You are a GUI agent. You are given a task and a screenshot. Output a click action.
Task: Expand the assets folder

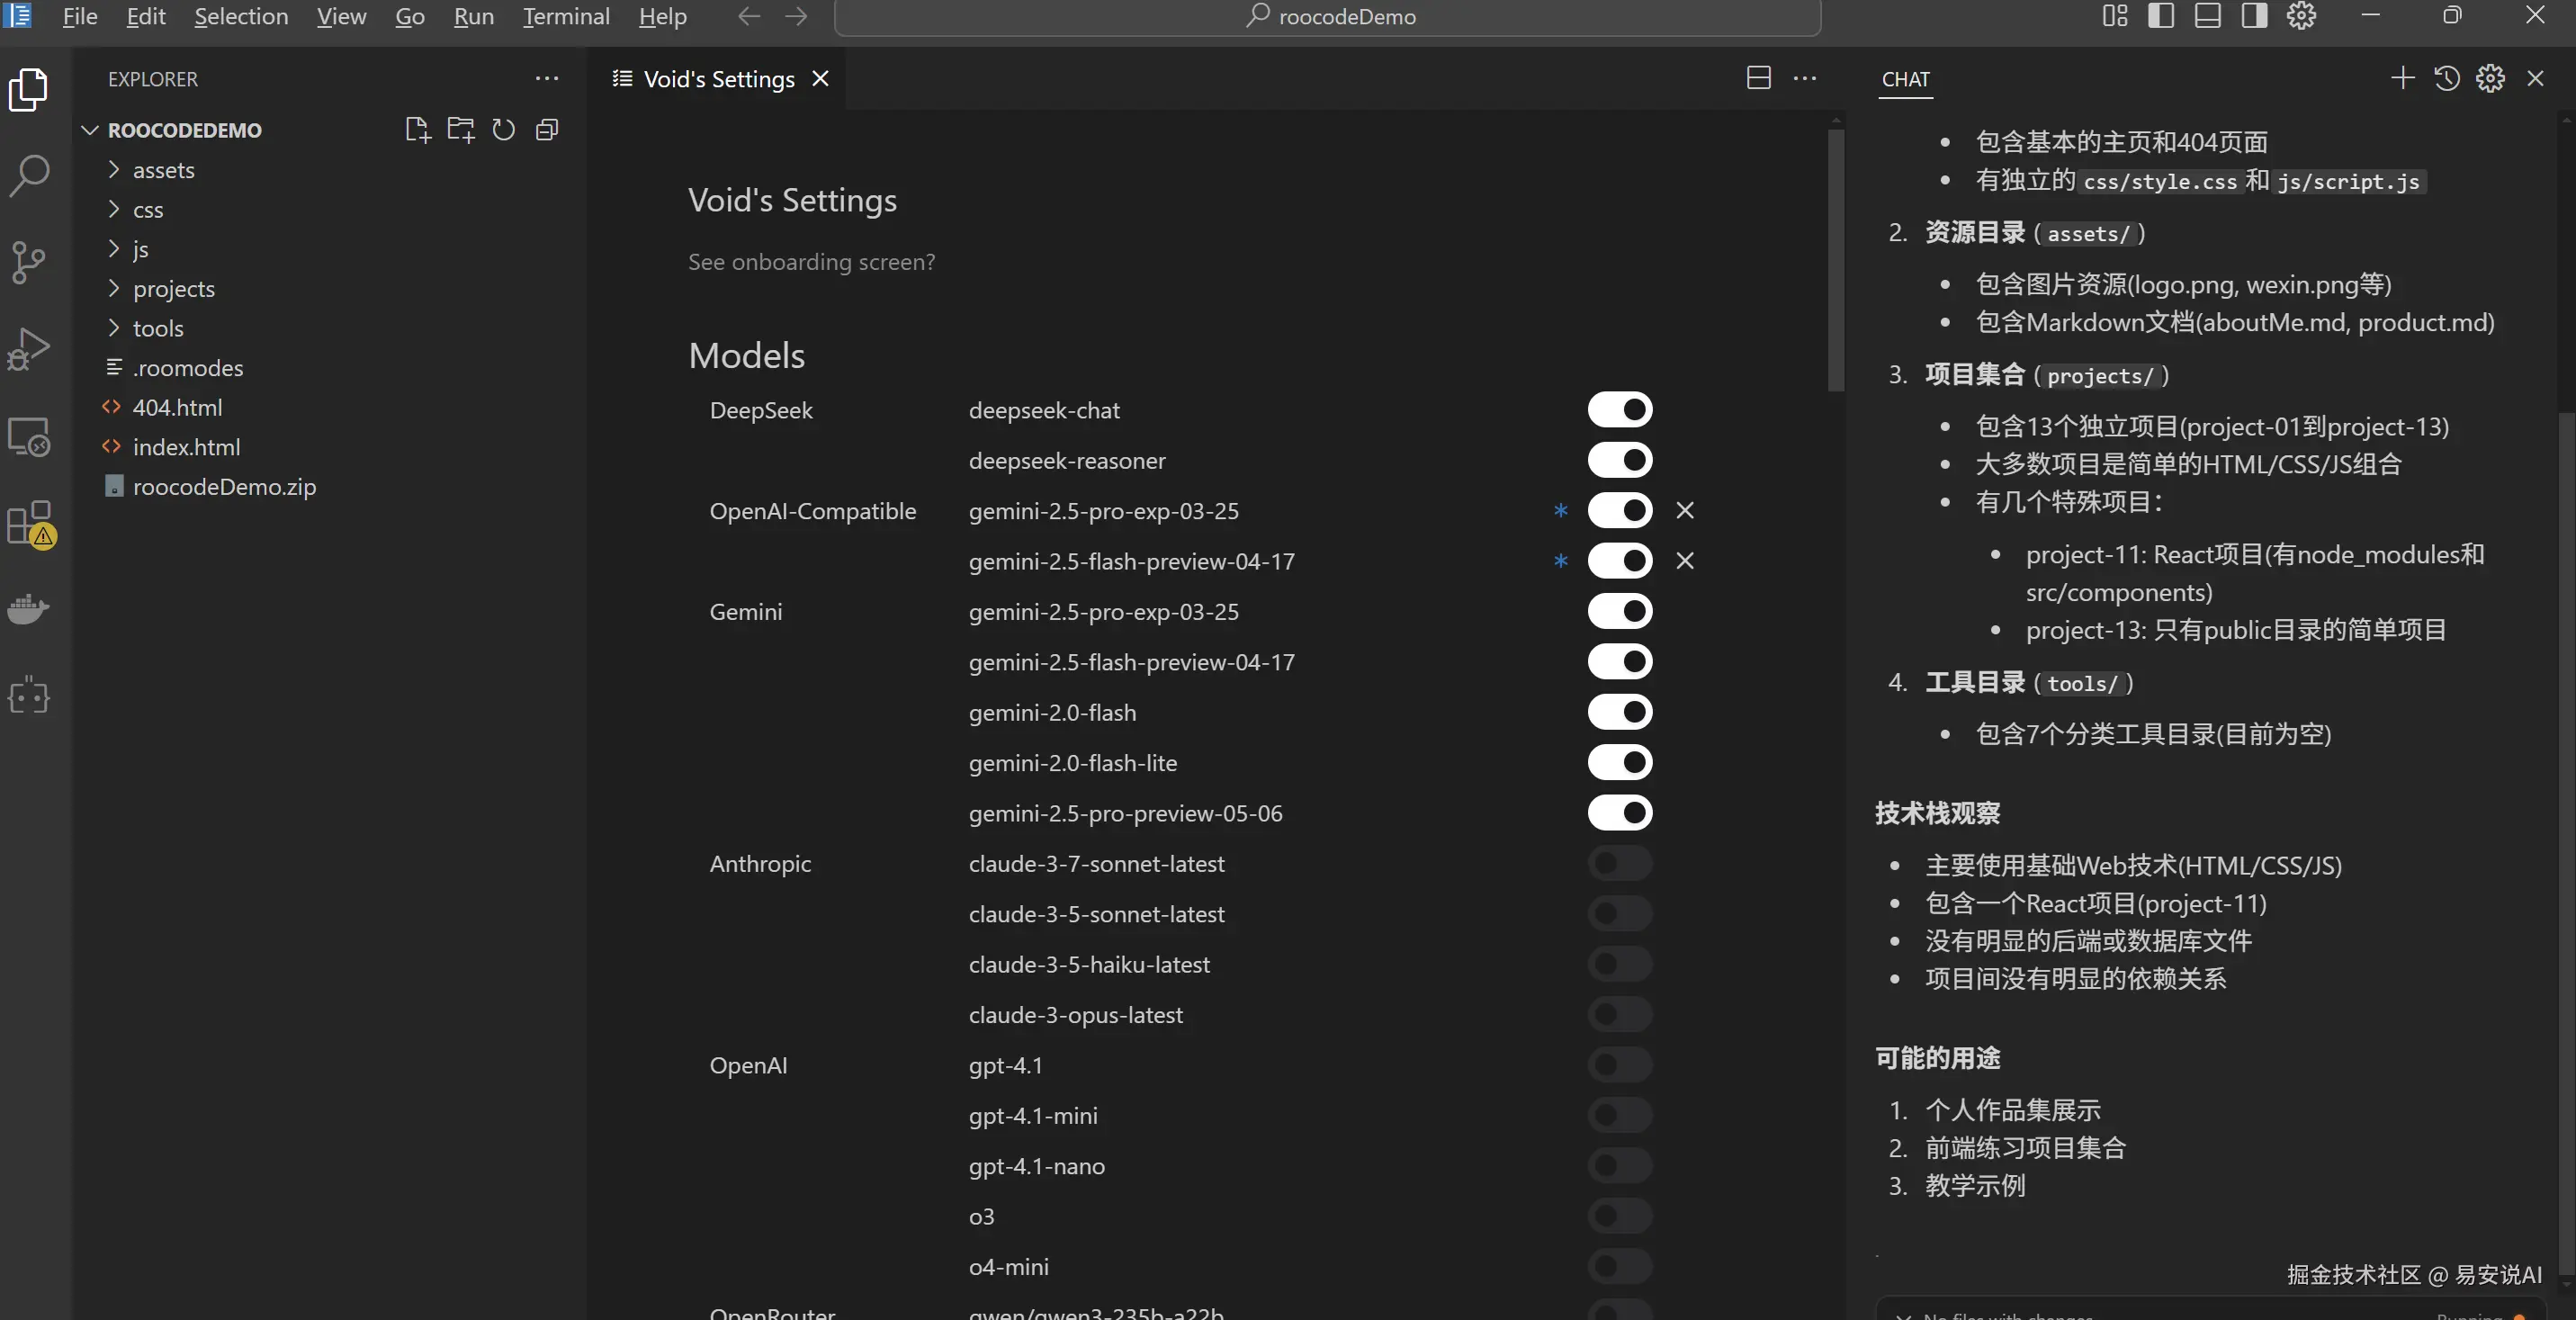click(163, 170)
